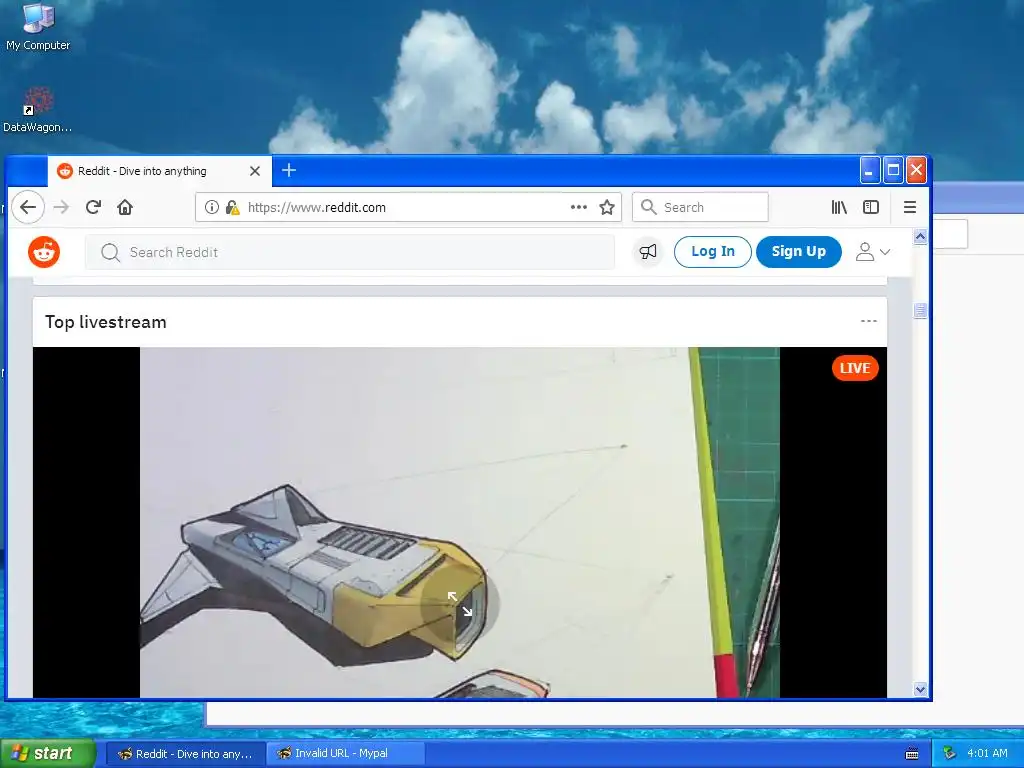Open the DataWagon desktop shortcut
This screenshot has height=768, width=1024.
tap(37, 110)
